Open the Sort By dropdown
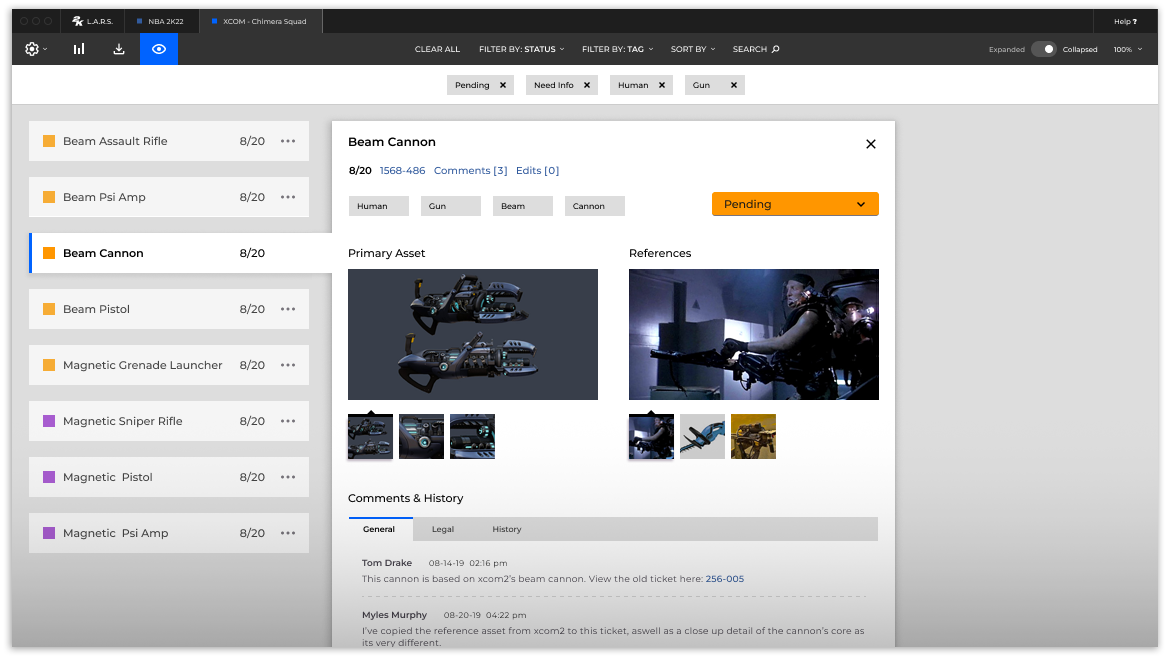1170x658 pixels. click(692, 49)
